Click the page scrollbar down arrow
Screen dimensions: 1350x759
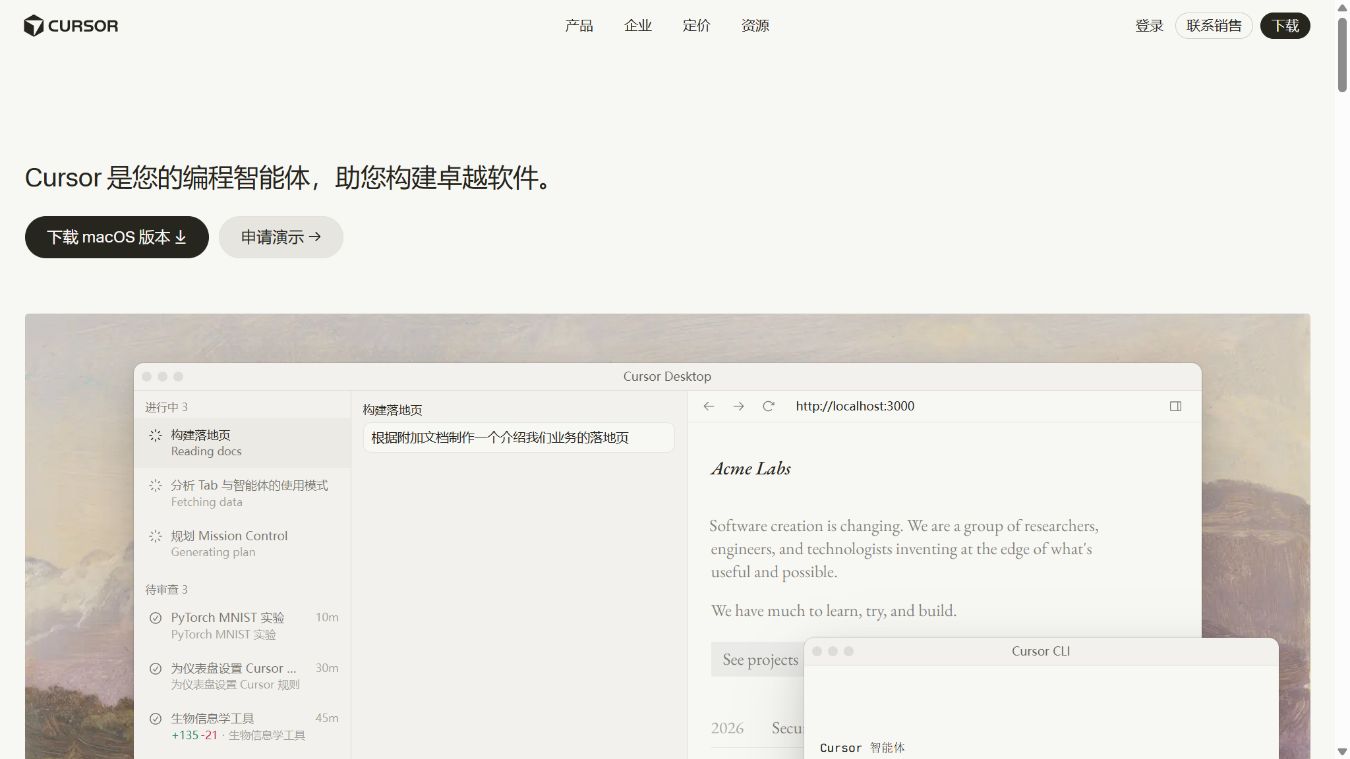(1342, 751)
